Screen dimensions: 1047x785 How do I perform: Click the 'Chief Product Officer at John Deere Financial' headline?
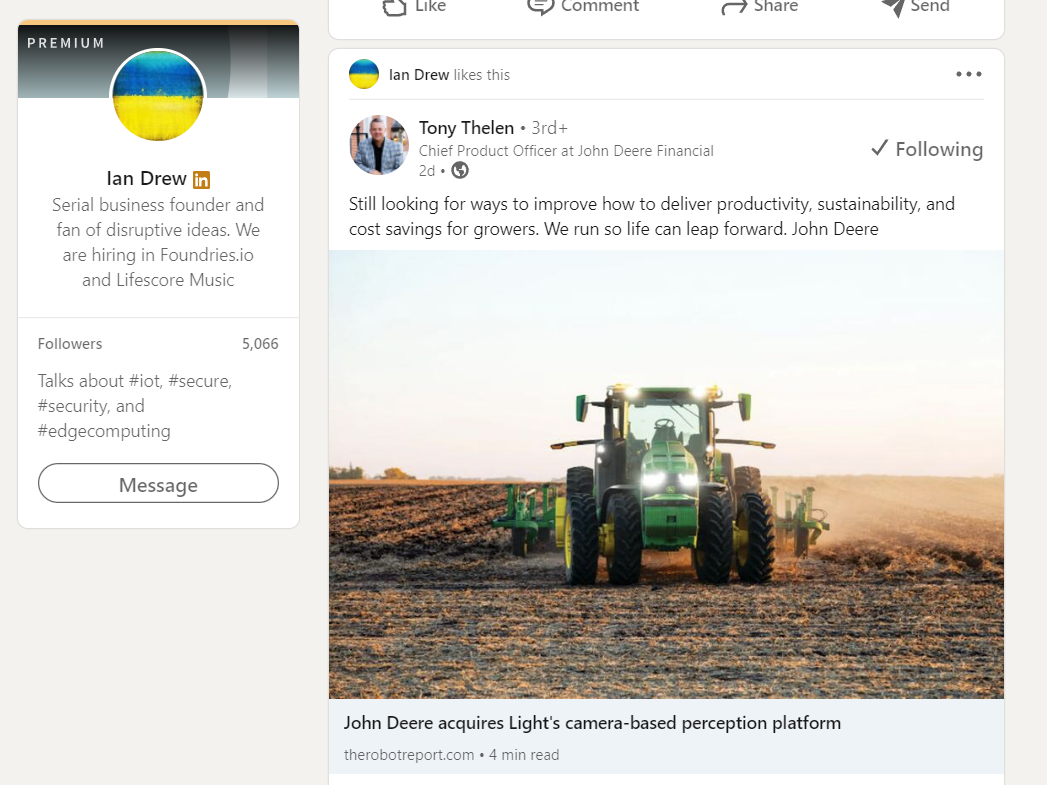(x=566, y=151)
